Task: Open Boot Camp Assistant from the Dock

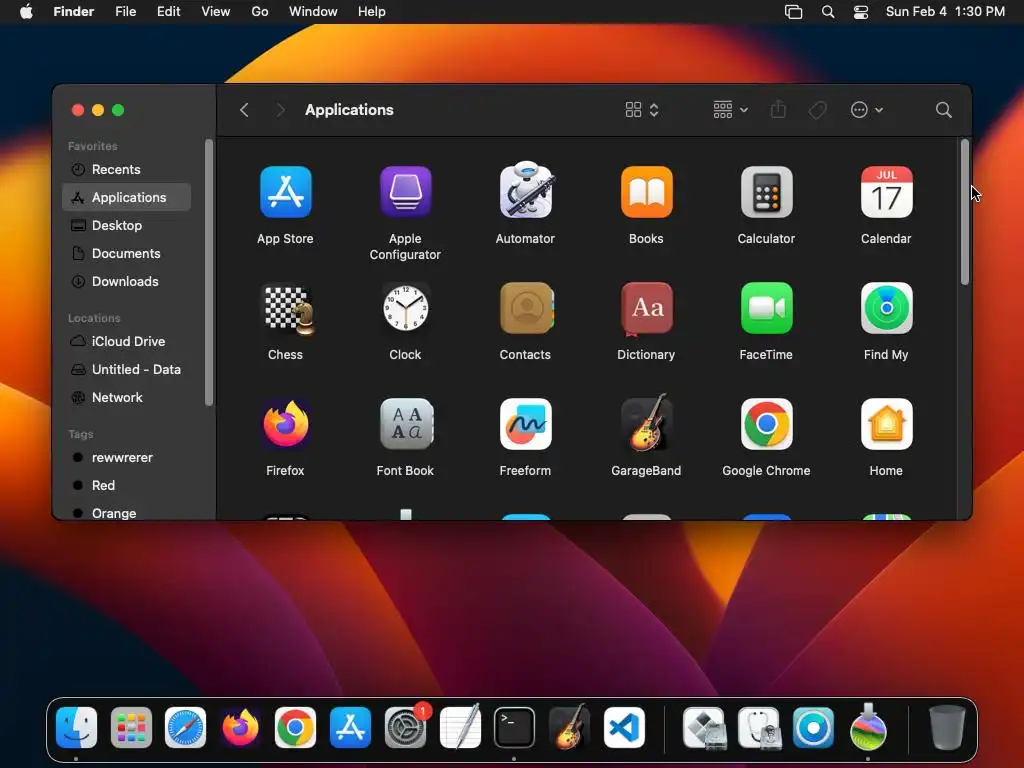Action: [704, 728]
